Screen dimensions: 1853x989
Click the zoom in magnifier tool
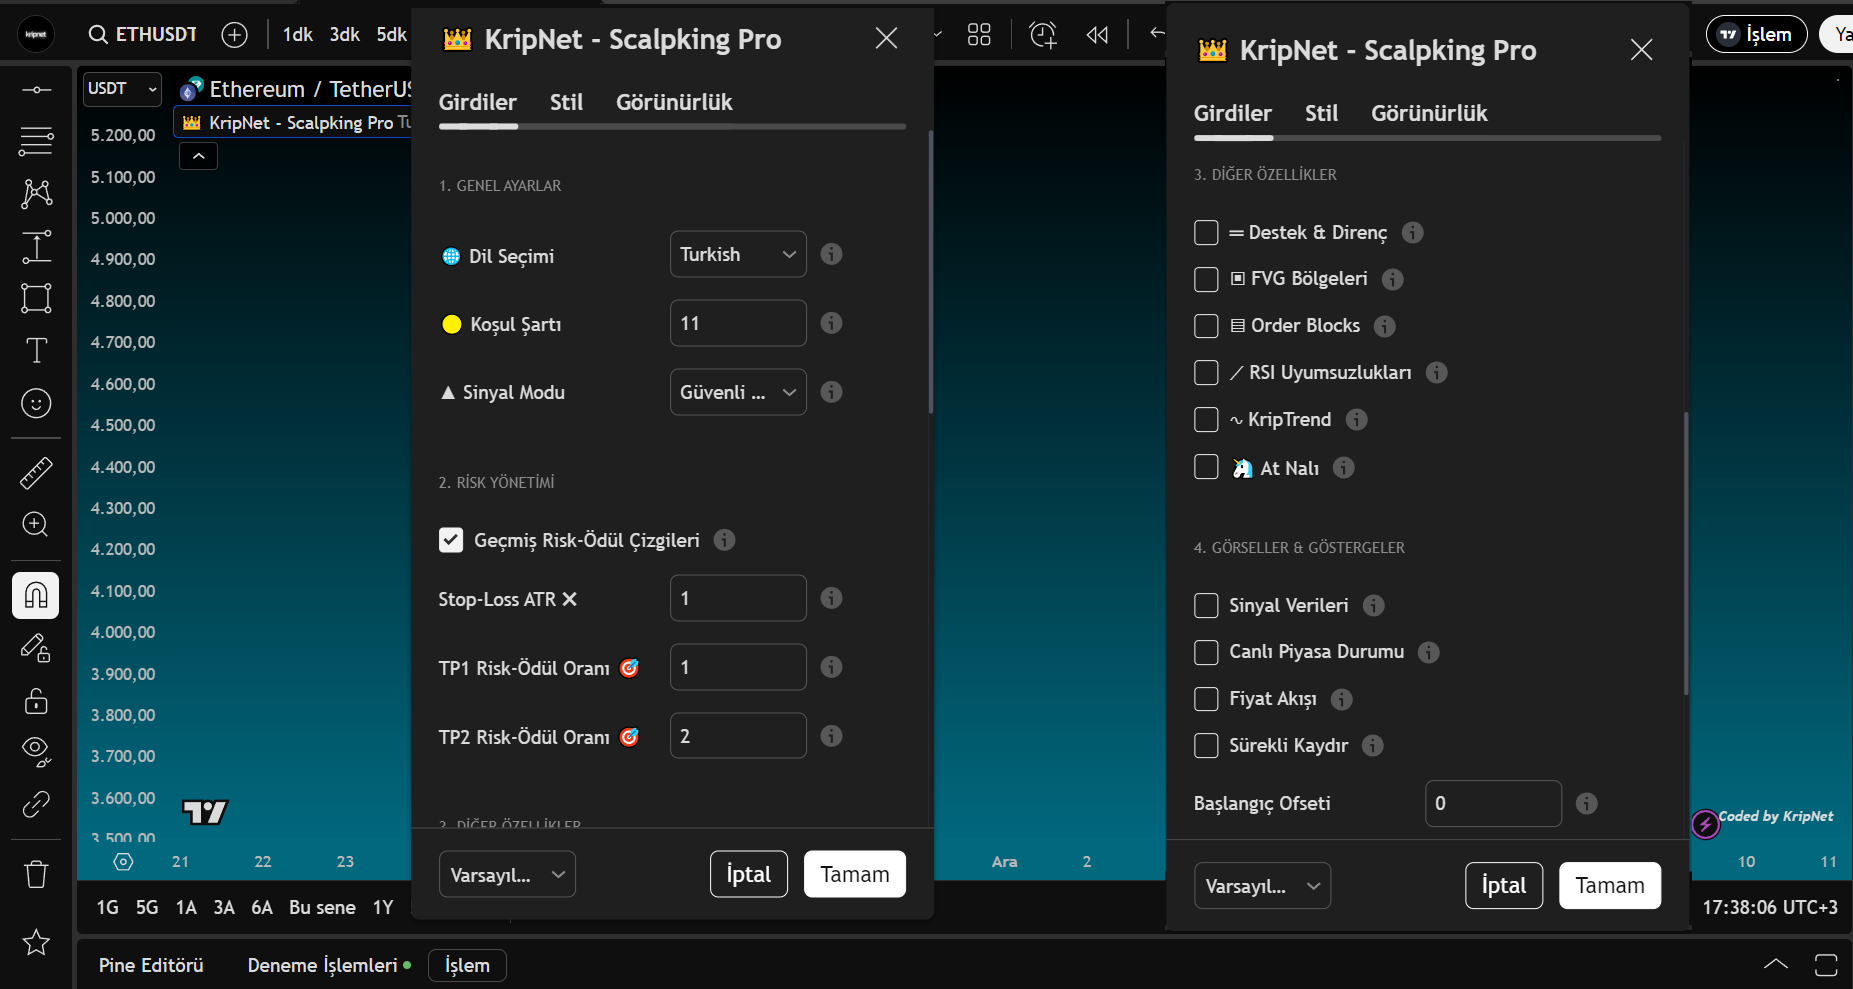(x=36, y=525)
